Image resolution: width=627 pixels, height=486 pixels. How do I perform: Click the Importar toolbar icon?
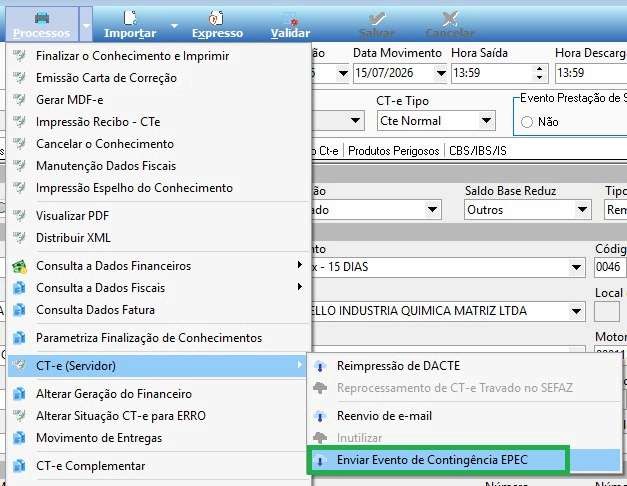tap(130, 19)
